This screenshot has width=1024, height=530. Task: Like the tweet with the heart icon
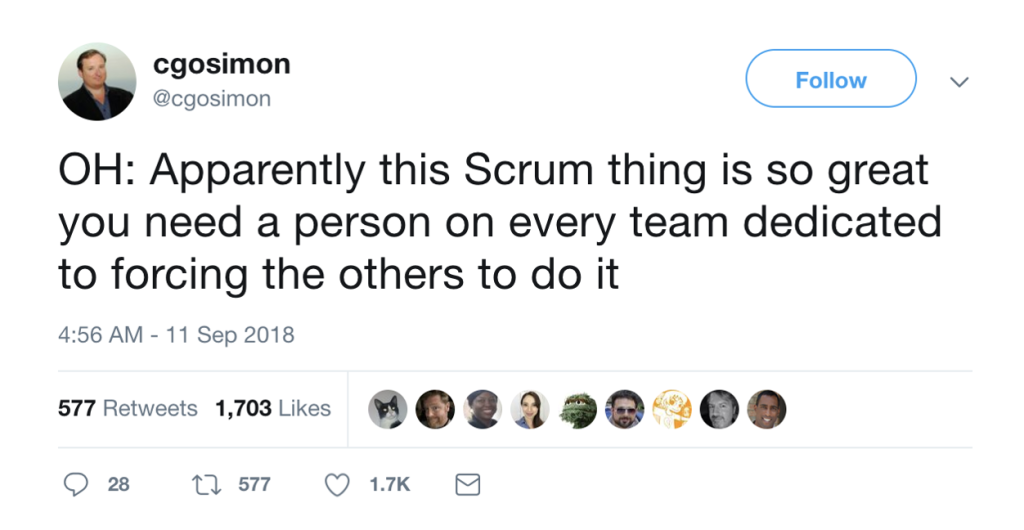[339, 484]
